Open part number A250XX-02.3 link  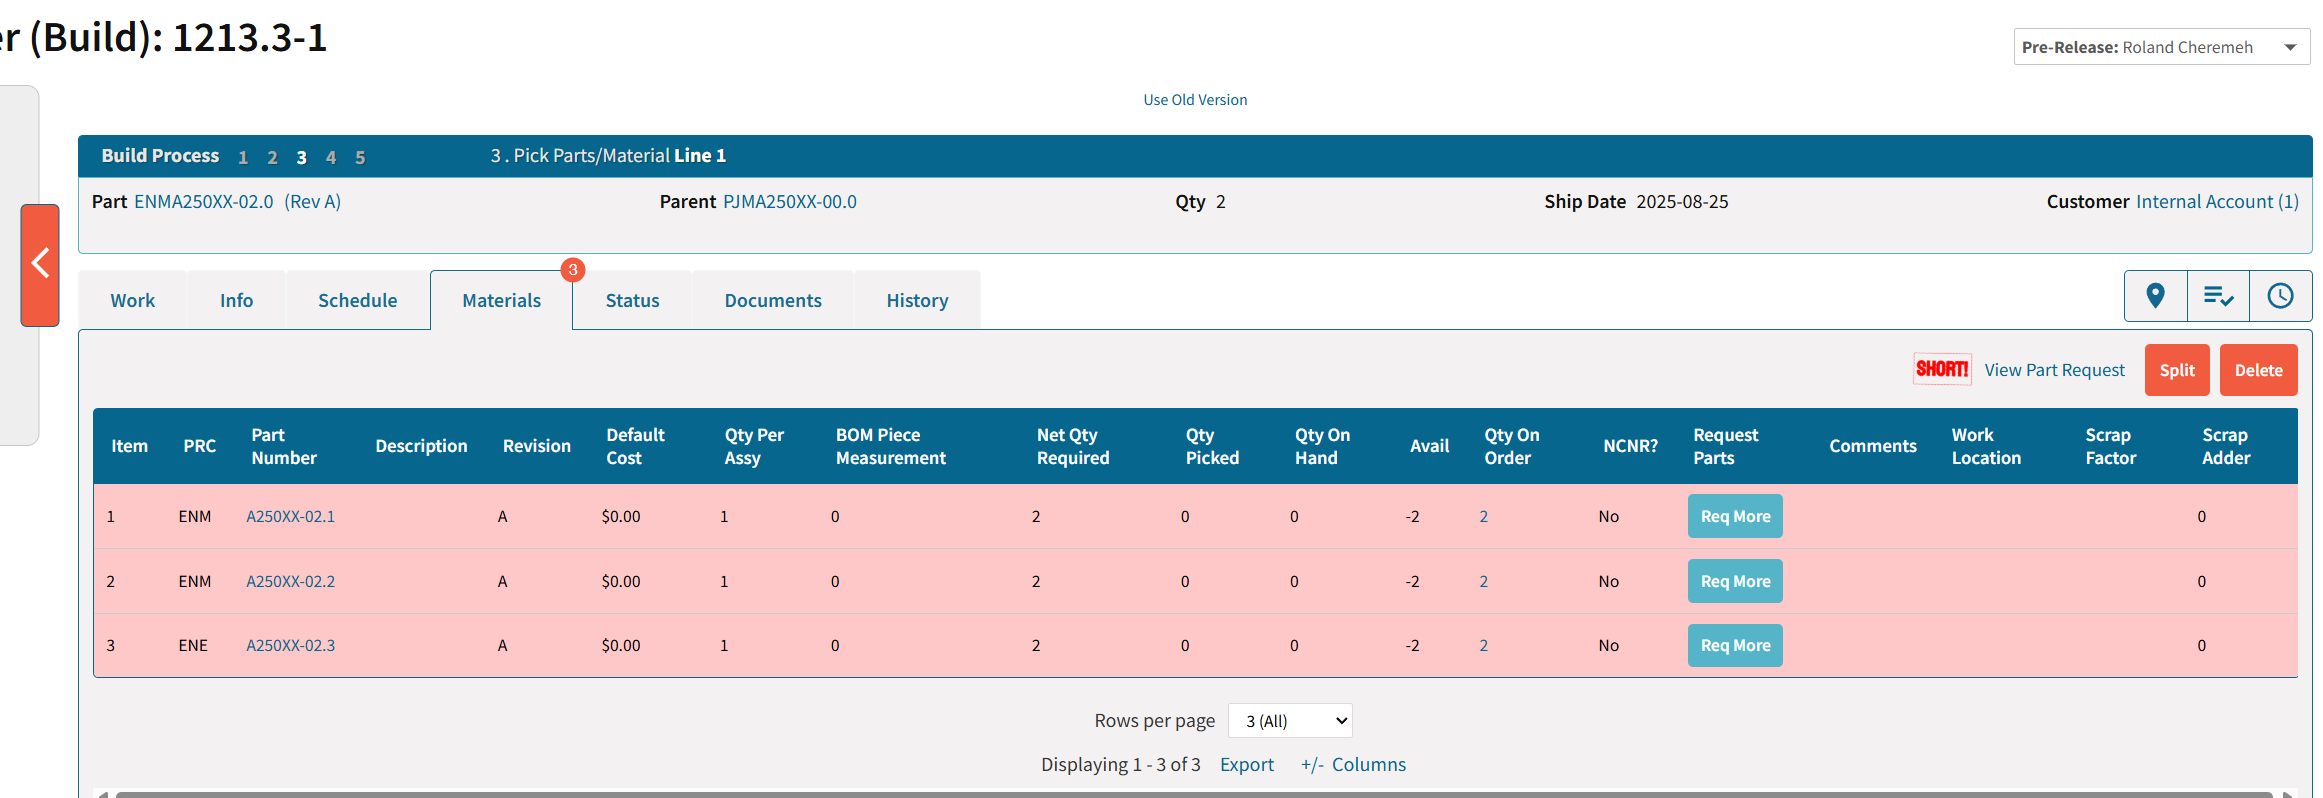coord(291,646)
